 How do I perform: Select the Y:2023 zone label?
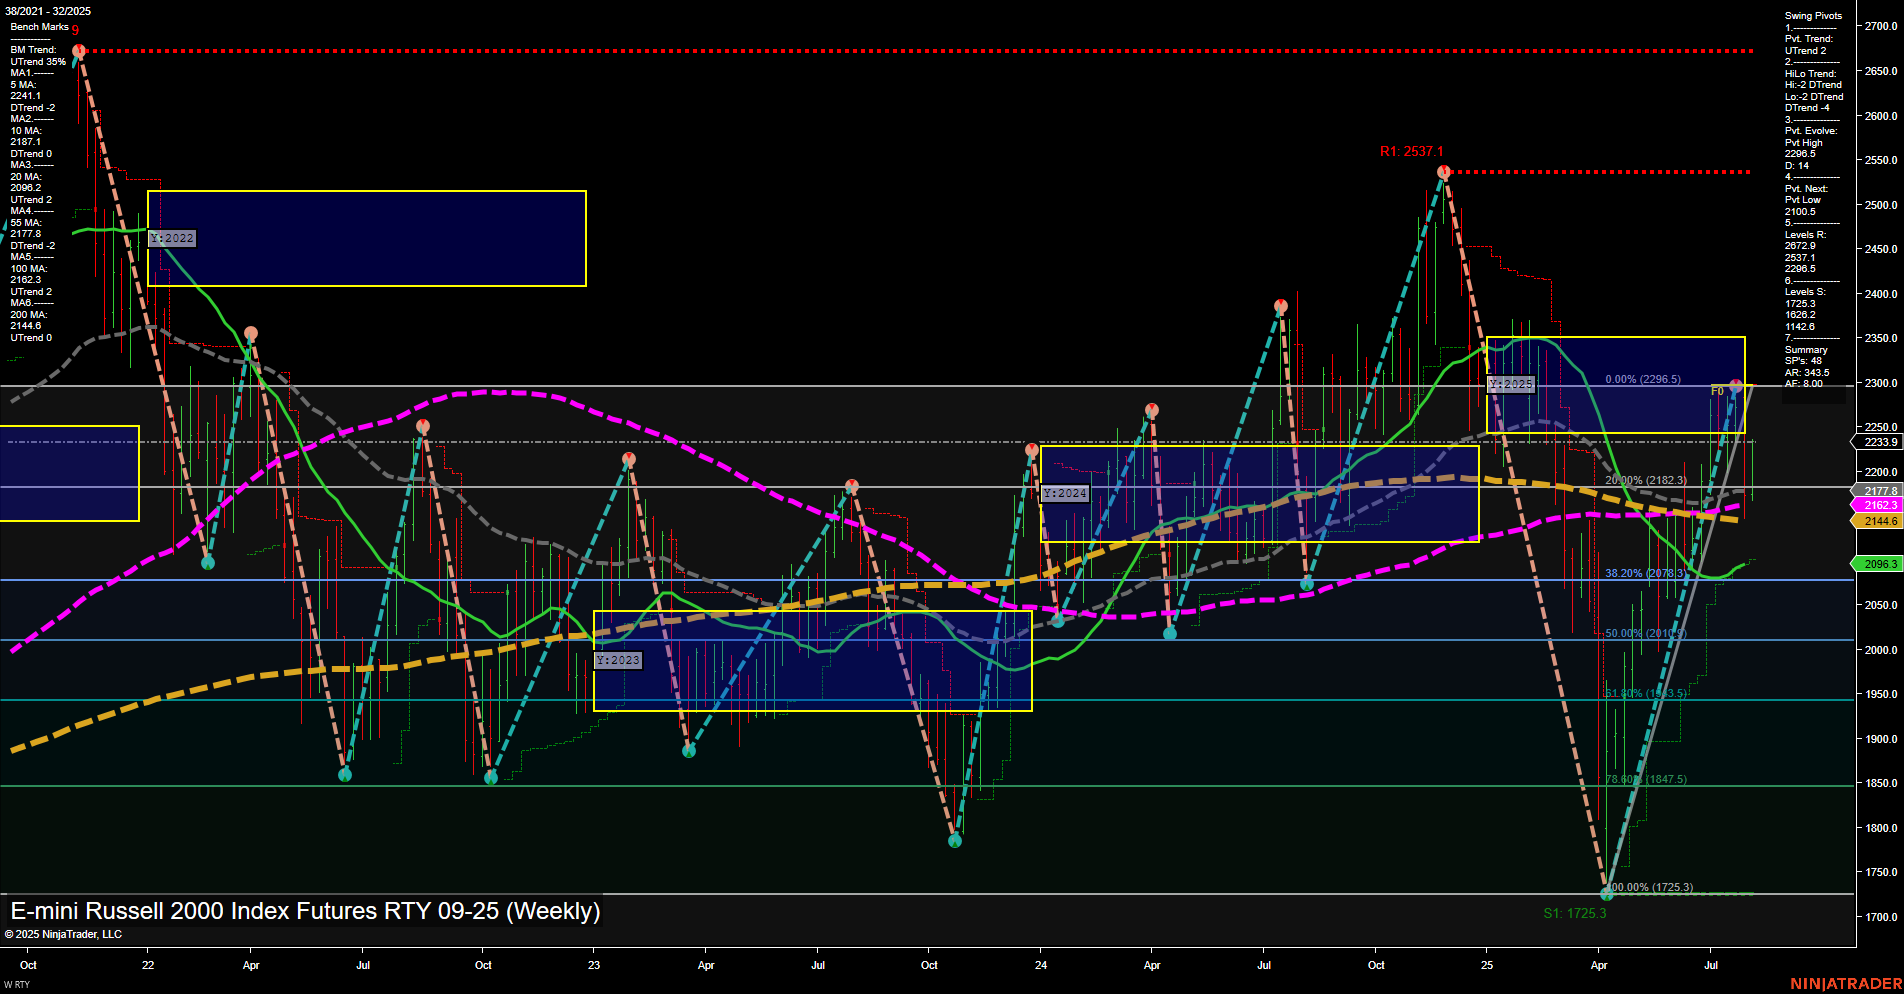[617, 660]
